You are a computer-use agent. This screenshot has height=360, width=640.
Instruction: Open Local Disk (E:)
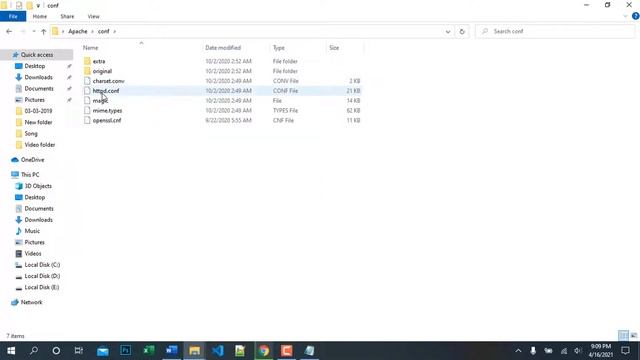(x=42, y=287)
